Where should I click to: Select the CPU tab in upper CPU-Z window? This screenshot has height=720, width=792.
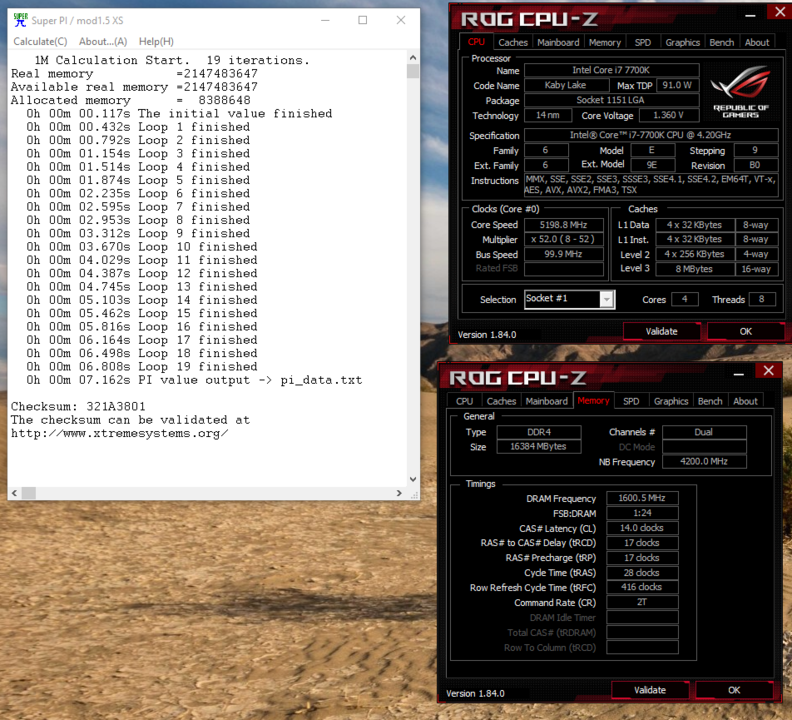pyautogui.click(x=476, y=42)
